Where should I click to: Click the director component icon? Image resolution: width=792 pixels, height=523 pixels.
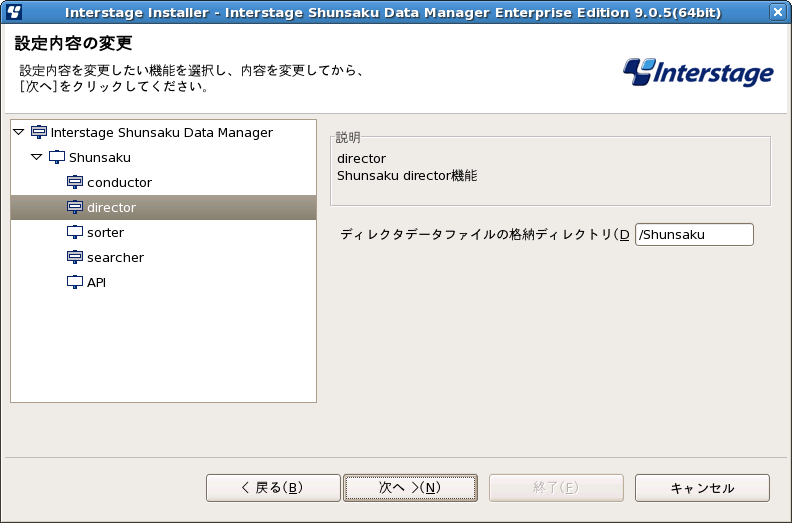tap(75, 207)
